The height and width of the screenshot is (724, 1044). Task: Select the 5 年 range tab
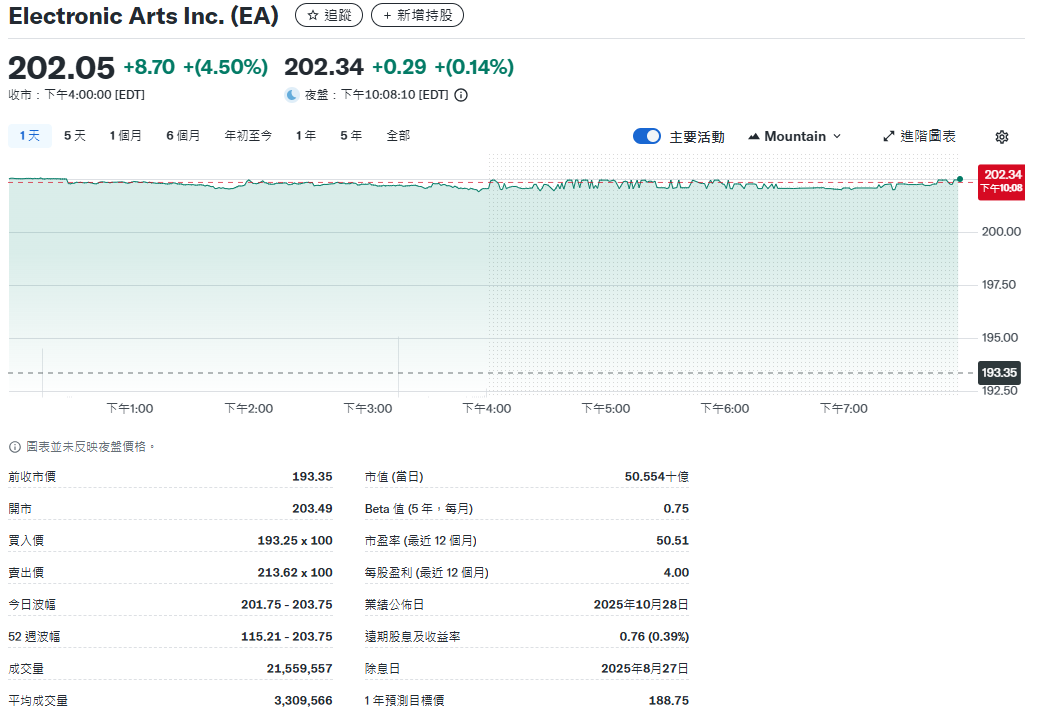point(351,136)
